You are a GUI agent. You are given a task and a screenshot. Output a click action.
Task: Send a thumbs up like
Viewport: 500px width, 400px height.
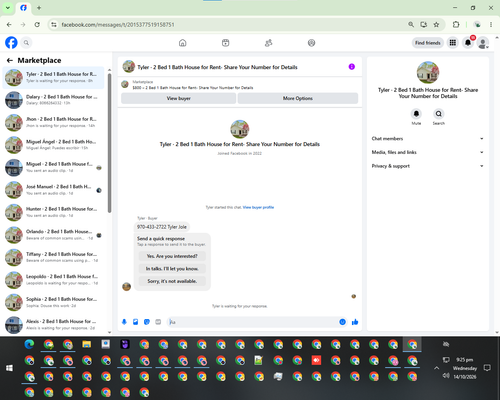[355, 322]
